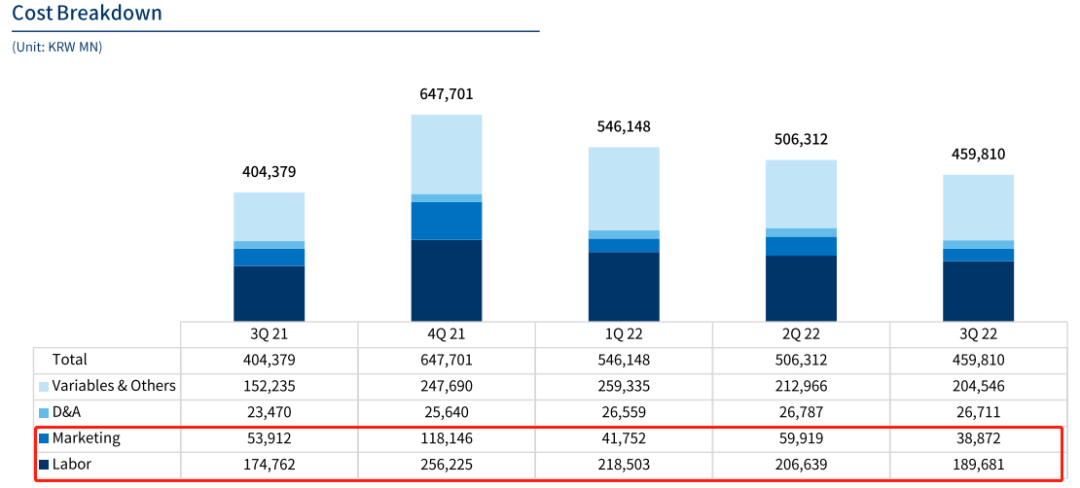Screen dimensions: 1080x488
Task: Click the unit label KRW MN
Action: pos(57,47)
